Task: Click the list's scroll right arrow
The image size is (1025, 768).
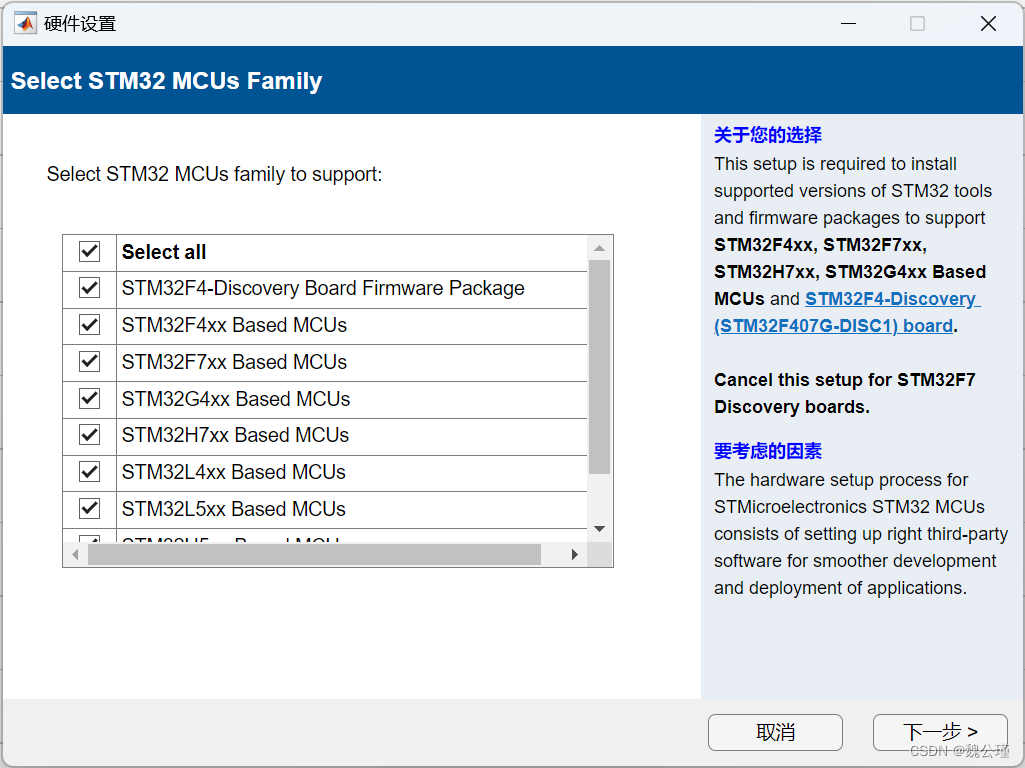Action: pyautogui.click(x=575, y=555)
